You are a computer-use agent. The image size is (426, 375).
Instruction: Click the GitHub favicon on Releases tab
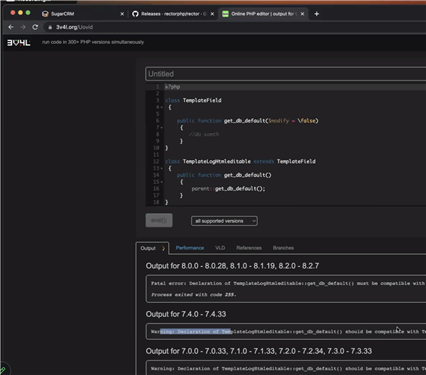[x=135, y=14]
